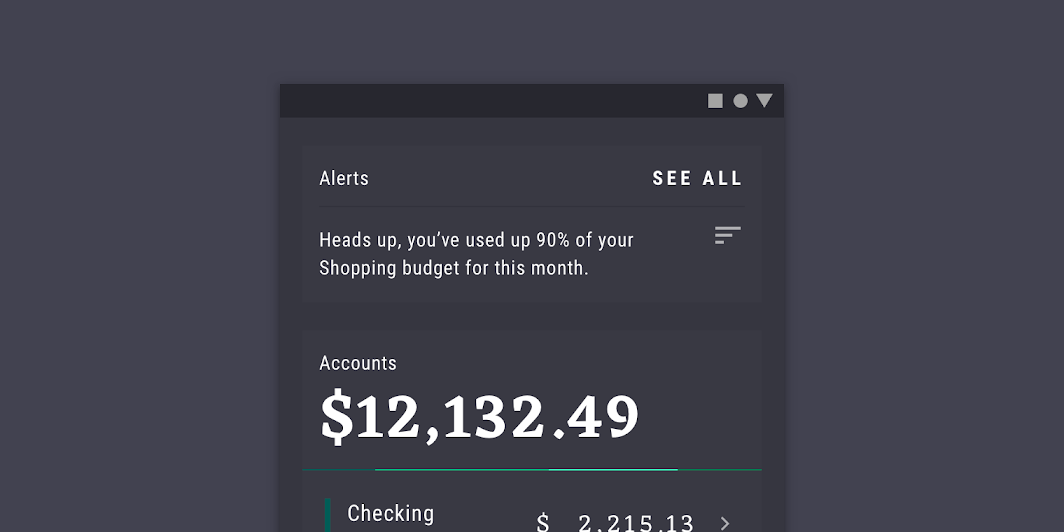
Task: Select the light teal accounts bar segment
Action: tap(613, 470)
